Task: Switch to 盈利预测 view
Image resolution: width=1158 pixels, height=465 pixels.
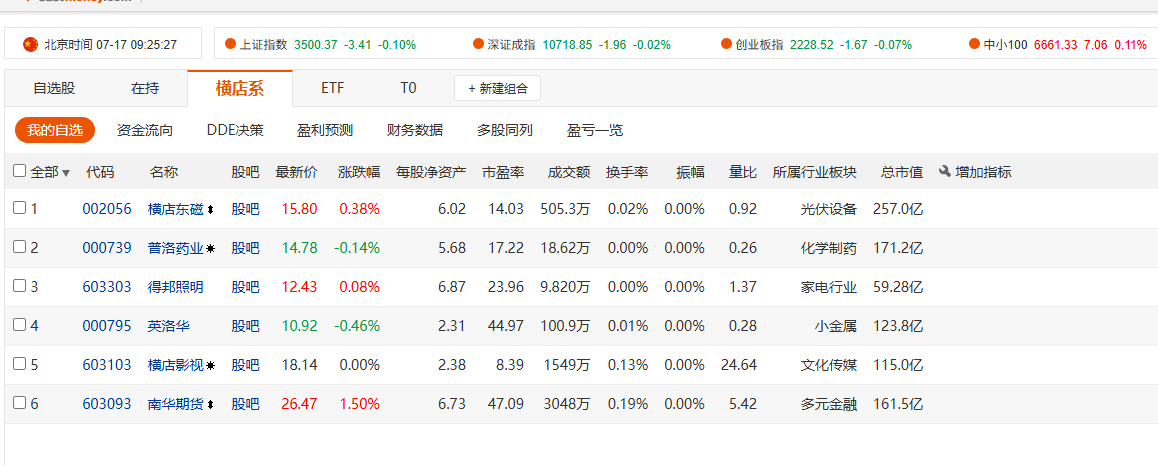Action: click(x=325, y=131)
